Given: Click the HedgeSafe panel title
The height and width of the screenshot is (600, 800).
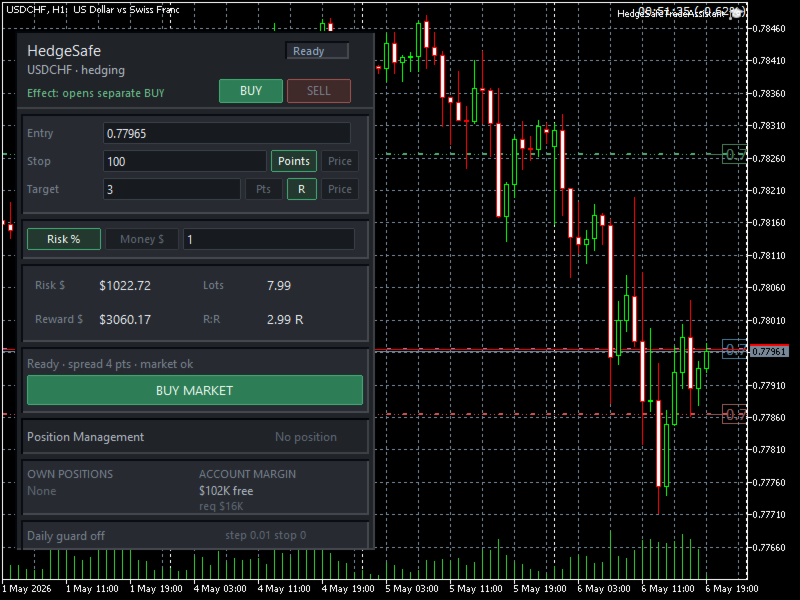Looking at the screenshot, I should 64,51.
